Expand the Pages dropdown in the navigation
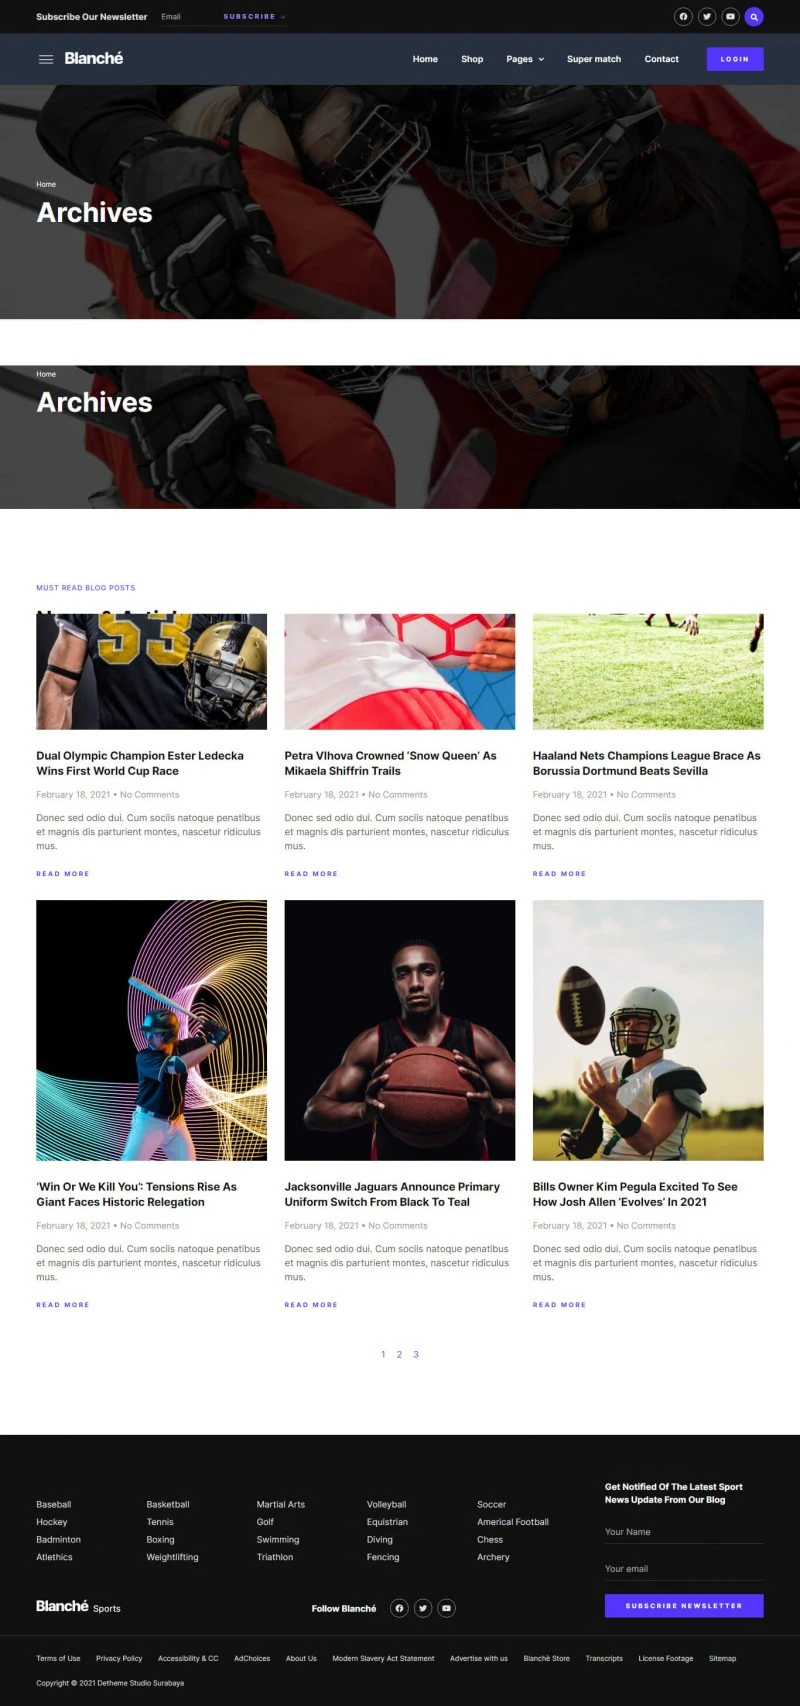The image size is (800, 1706). [x=525, y=59]
